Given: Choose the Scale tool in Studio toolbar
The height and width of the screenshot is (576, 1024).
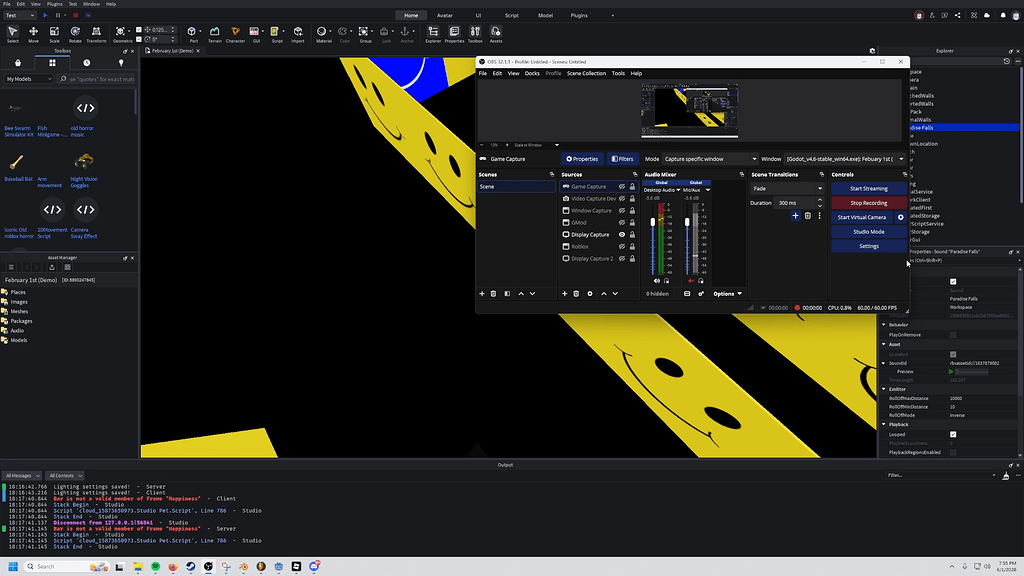Looking at the screenshot, I should click(x=54, y=34).
